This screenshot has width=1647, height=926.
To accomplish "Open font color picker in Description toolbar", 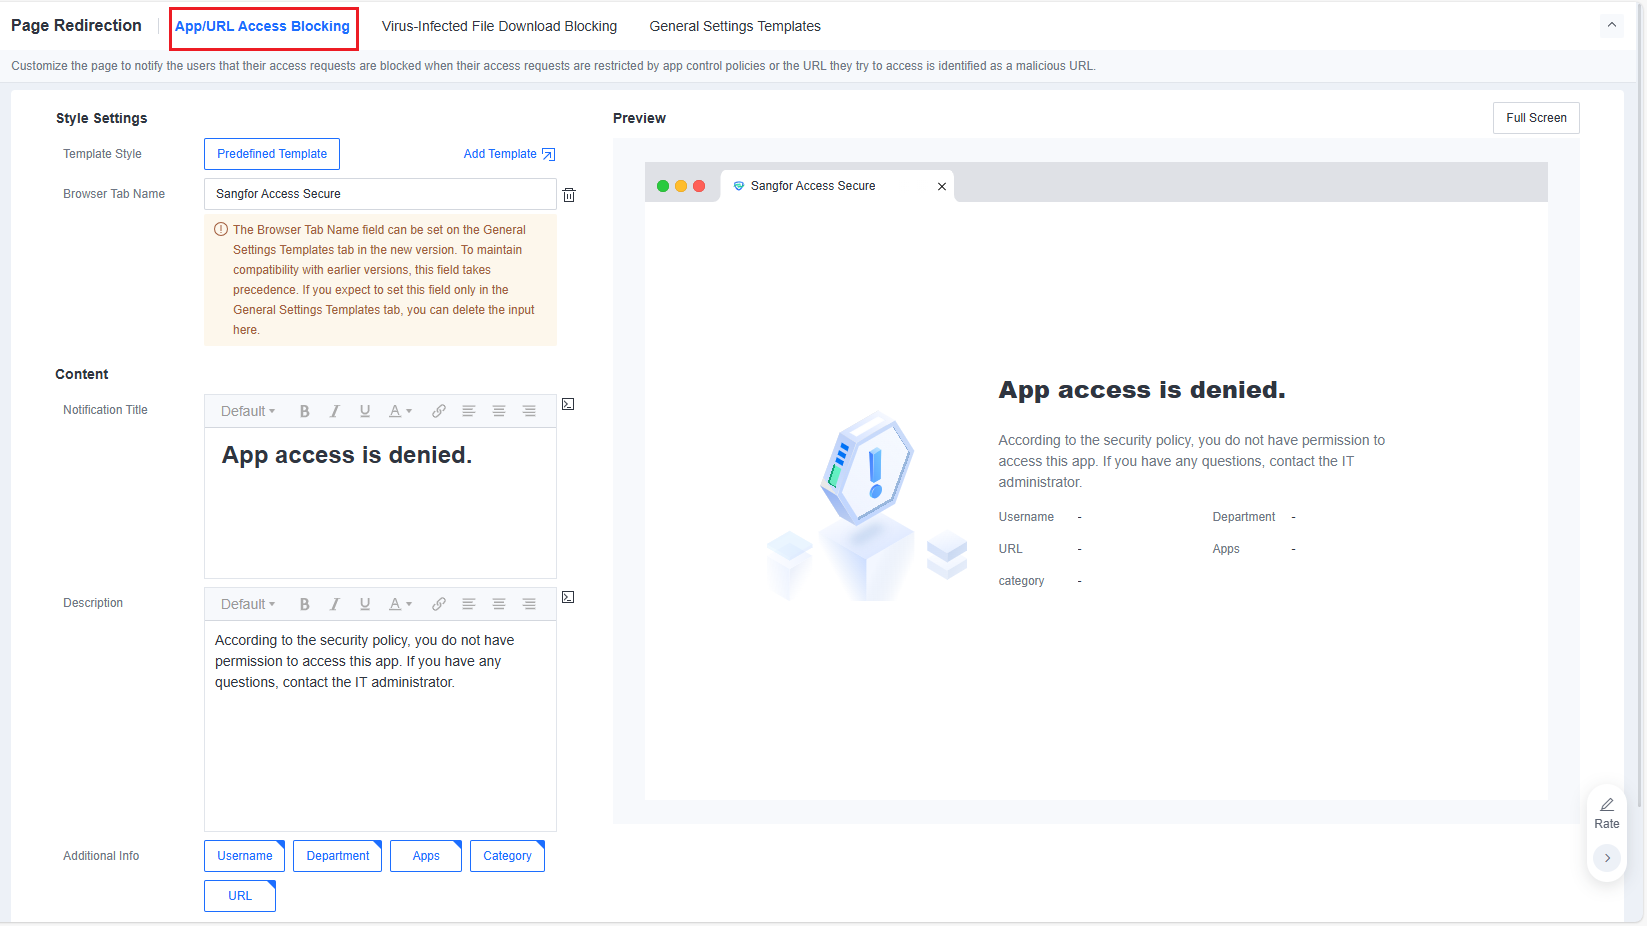I will pos(400,604).
